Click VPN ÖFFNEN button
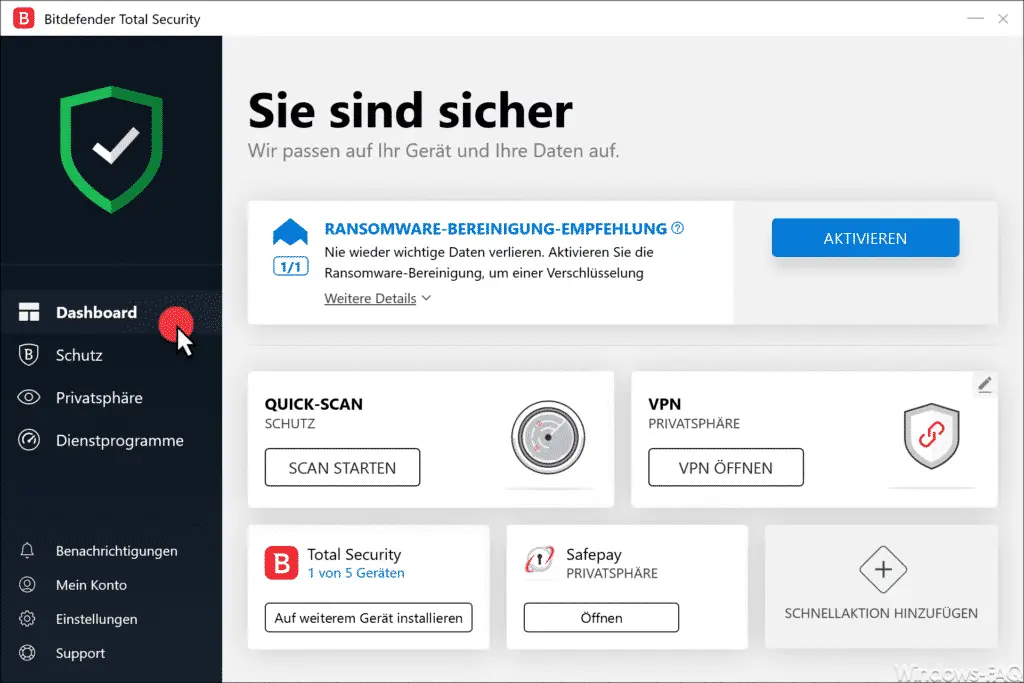The height and width of the screenshot is (683, 1024). click(726, 467)
